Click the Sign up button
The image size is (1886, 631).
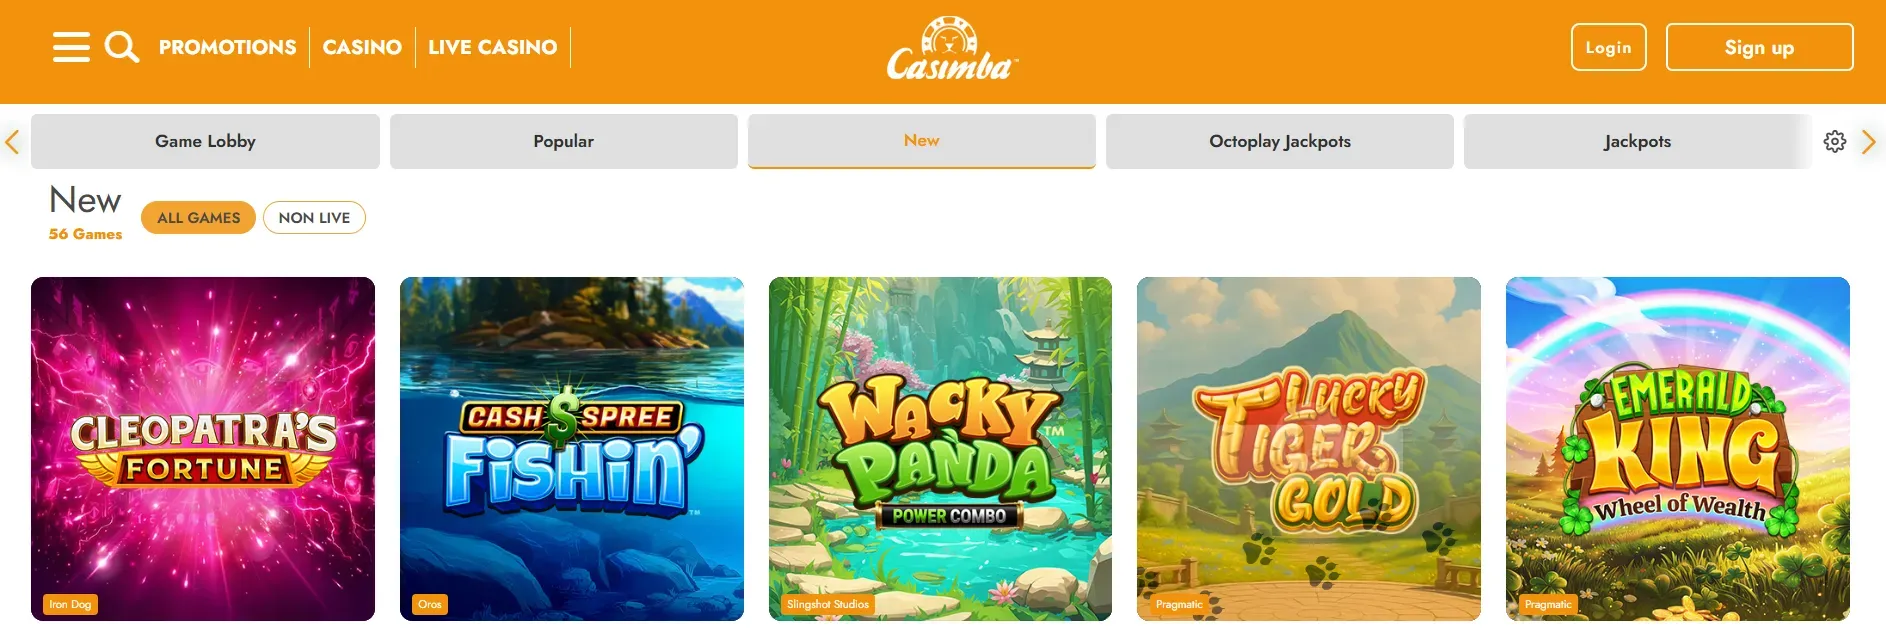1759,47
